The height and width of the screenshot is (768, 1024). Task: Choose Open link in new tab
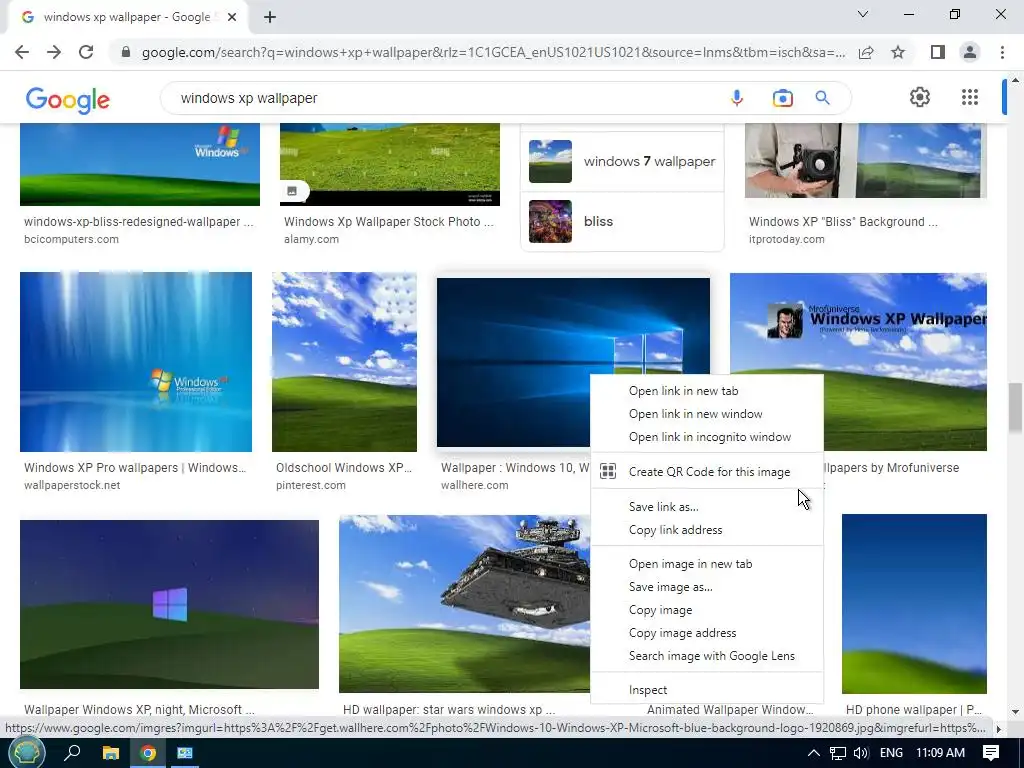[x=707, y=391]
